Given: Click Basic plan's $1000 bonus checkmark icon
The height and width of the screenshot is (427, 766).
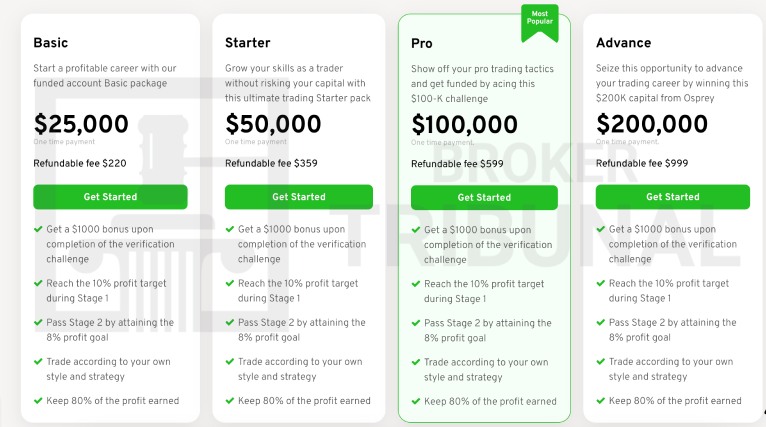Looking at the screenshot, I should pyautogui.click(x=38, y=229).
